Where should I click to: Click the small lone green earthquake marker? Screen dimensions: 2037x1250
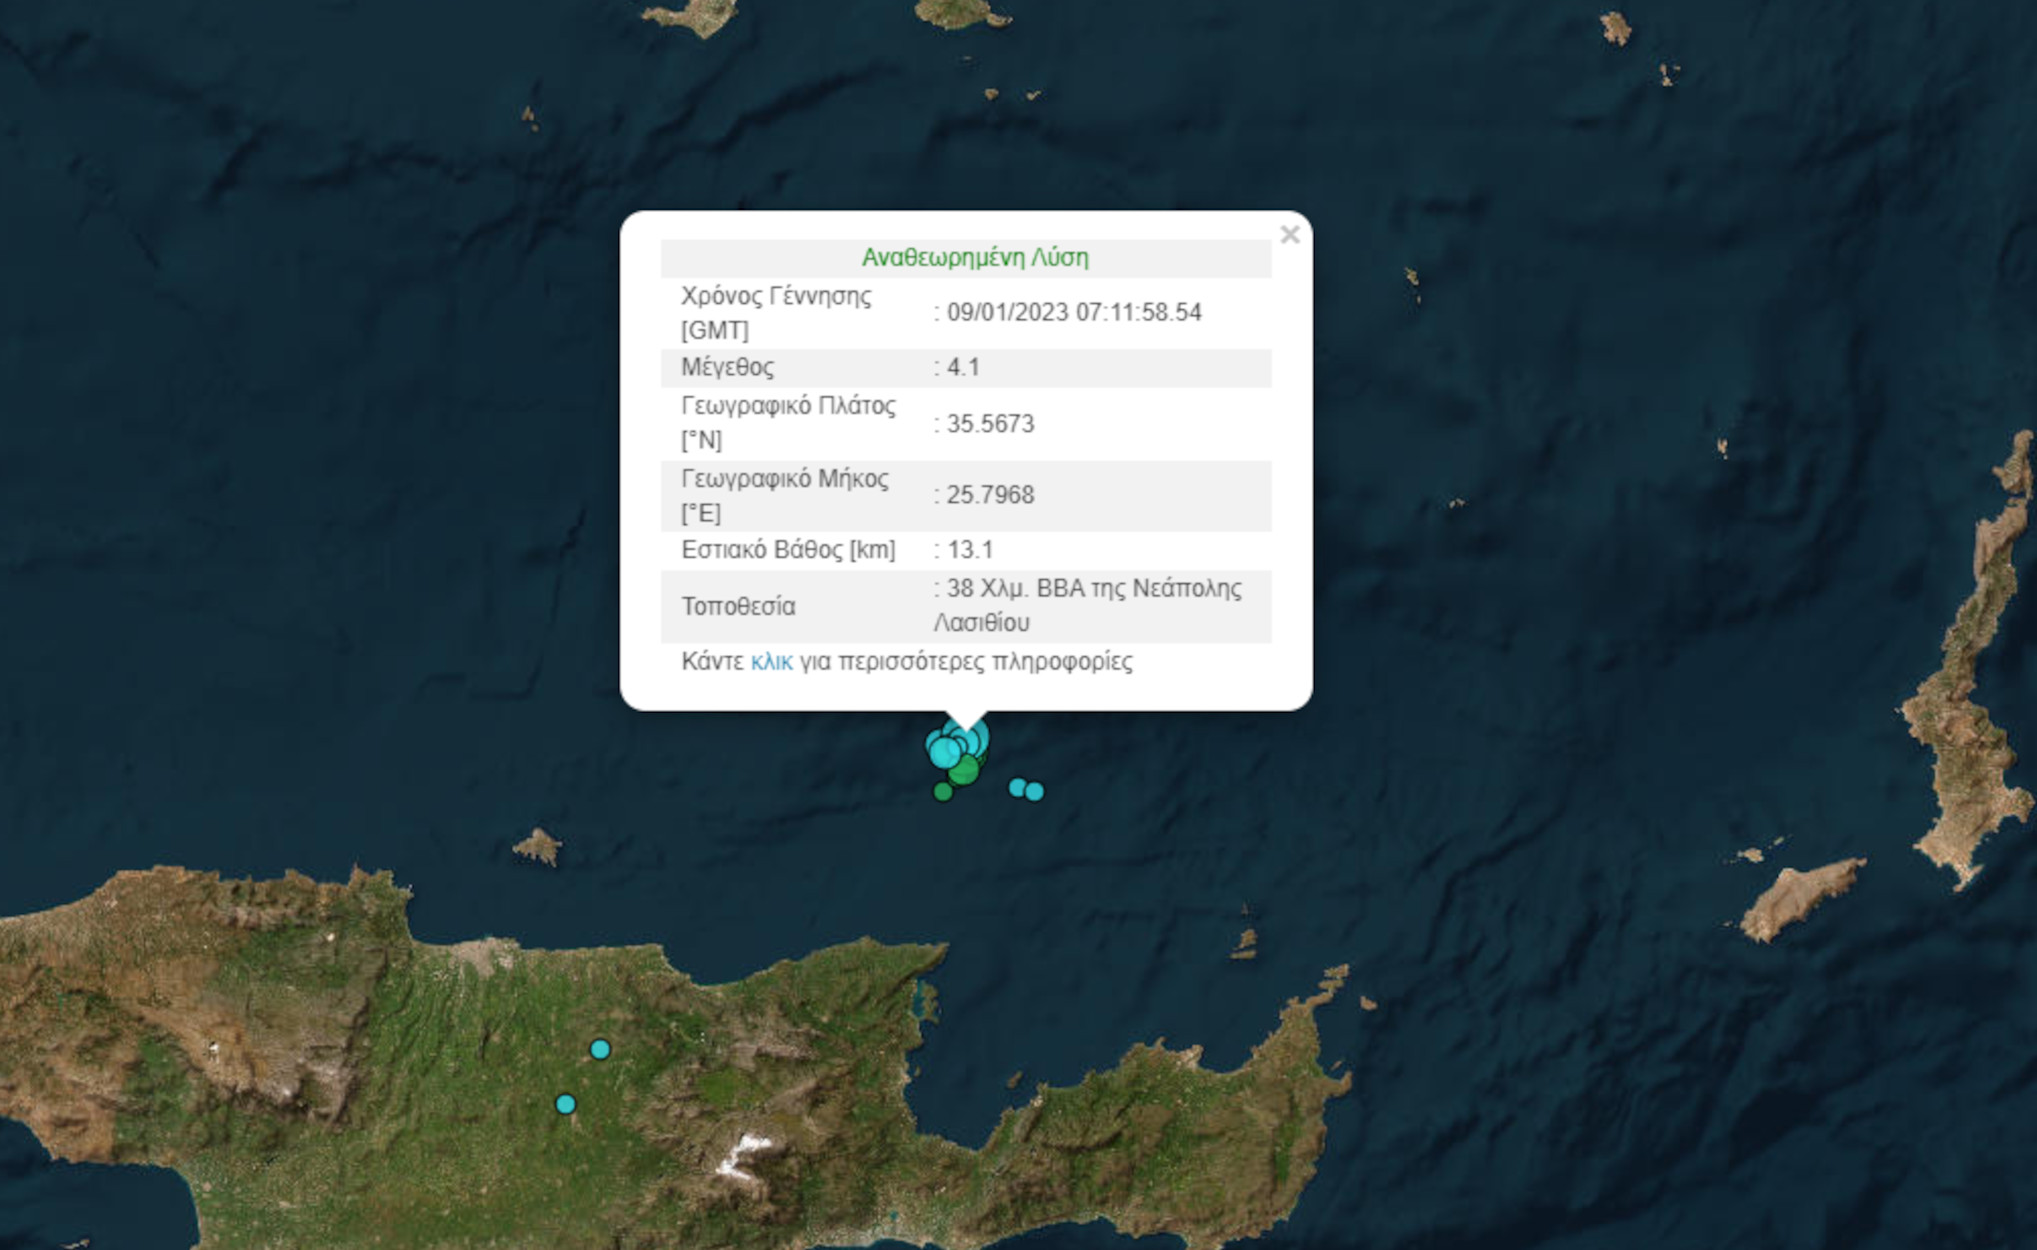coord(942,792)
